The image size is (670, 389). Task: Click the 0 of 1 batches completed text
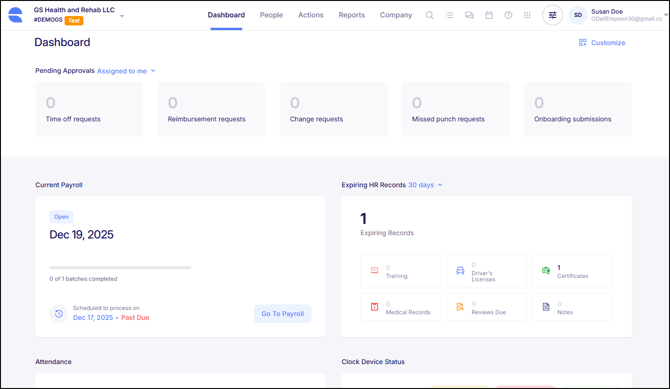[x=83, y=279]
